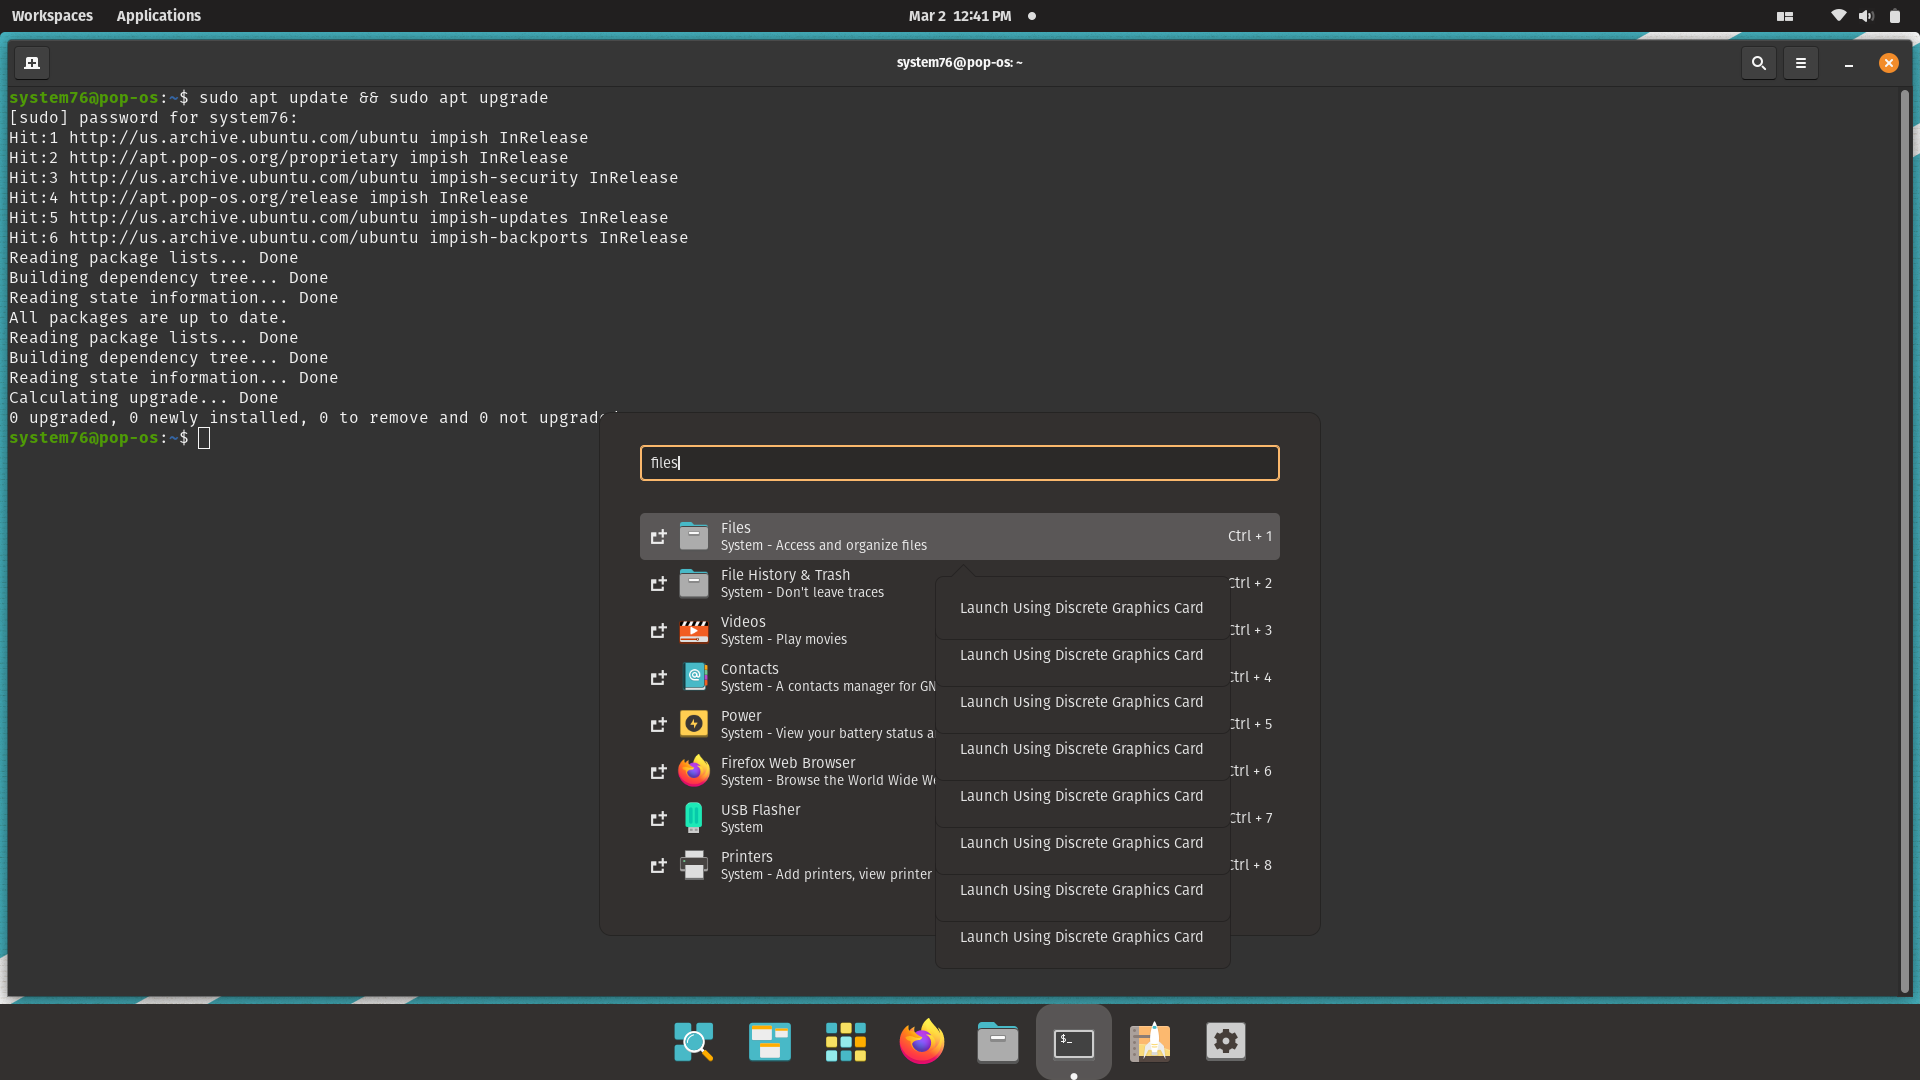Image resolution: width=1920 pixels, height=1080 pixels.
Task: Click the launcher search field
Action: pyautogui.click(x=959, y=463)
